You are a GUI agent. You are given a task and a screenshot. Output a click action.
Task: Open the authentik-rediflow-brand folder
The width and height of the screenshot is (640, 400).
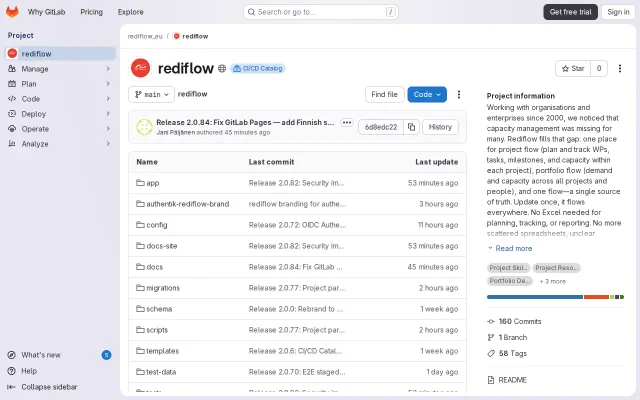(x=187, y=204)
